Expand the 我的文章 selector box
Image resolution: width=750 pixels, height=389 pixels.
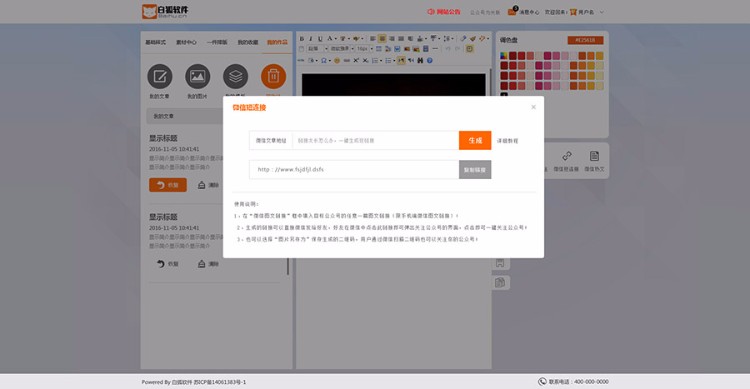[x=185, y=116]
